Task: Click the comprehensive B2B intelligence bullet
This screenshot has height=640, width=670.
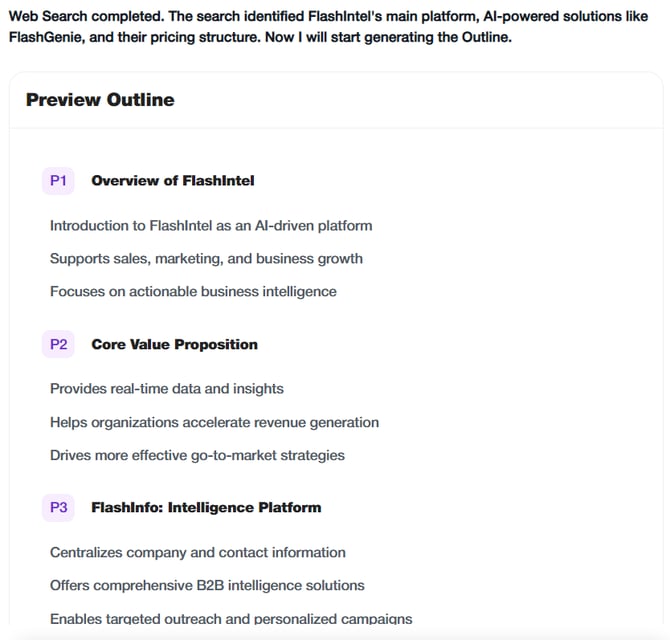Action: [207, 586]
